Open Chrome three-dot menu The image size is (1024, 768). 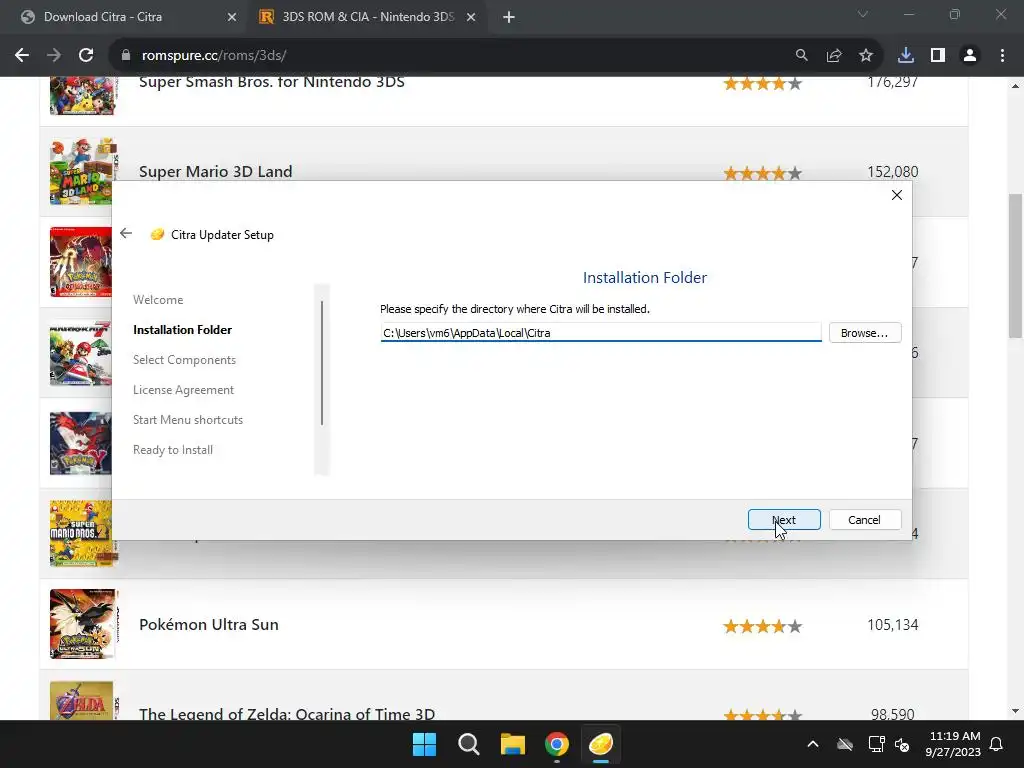tap(1002, 56)
